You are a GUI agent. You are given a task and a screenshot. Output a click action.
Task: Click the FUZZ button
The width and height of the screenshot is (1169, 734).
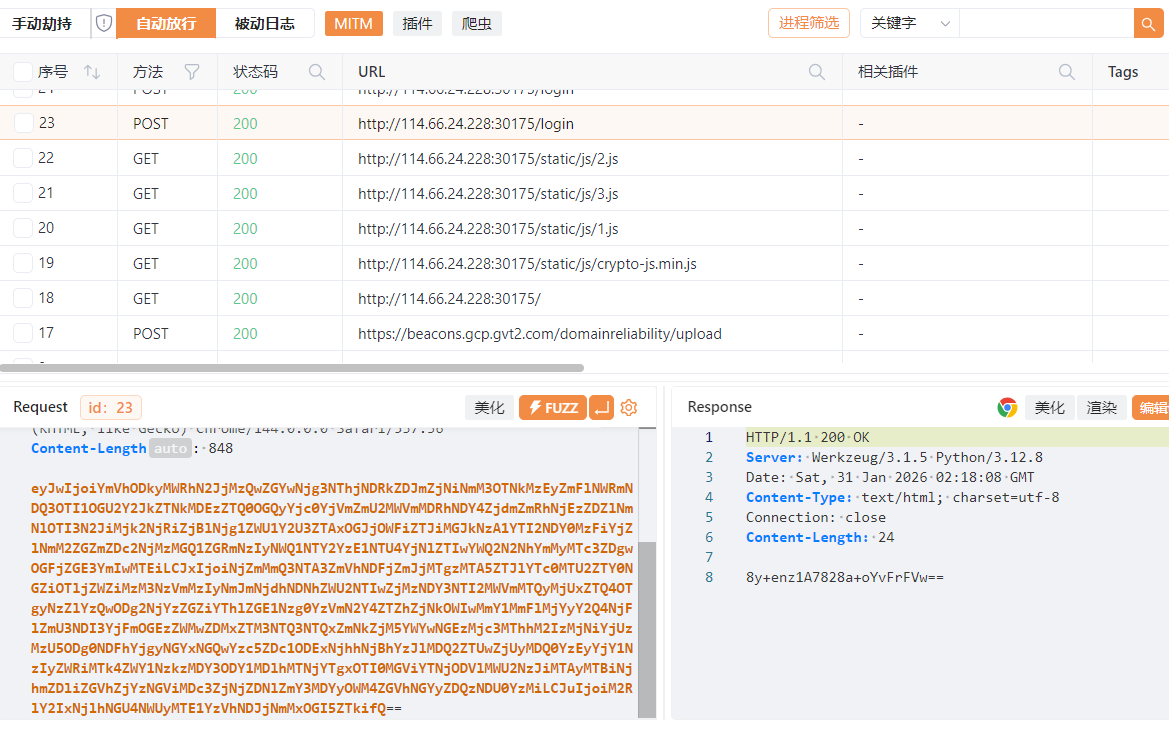(553, 408)
